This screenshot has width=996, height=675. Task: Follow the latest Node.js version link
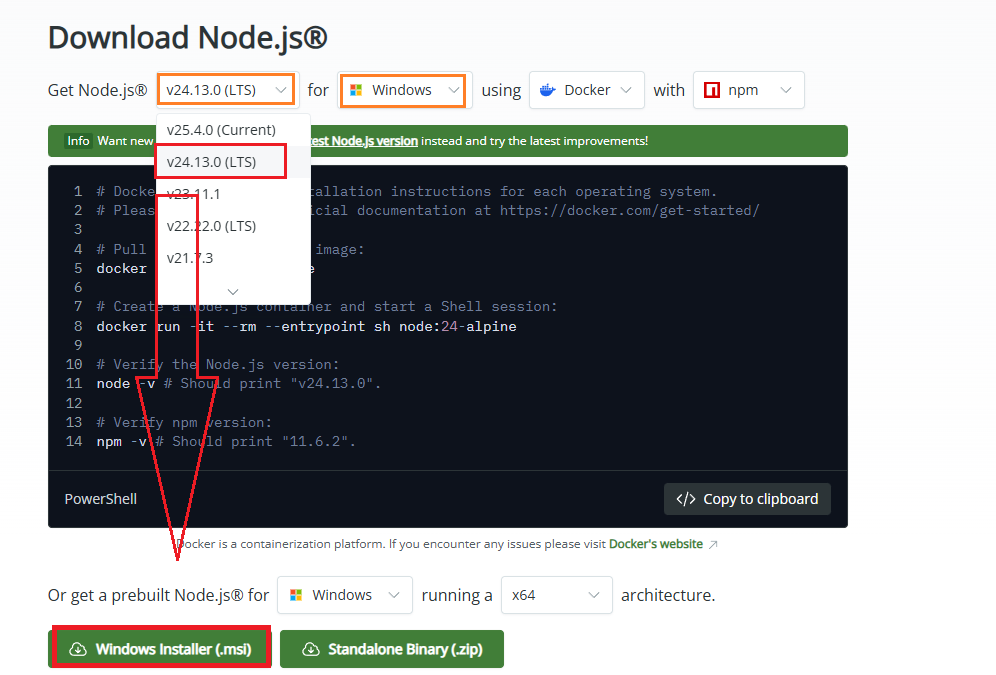point(364,141)
